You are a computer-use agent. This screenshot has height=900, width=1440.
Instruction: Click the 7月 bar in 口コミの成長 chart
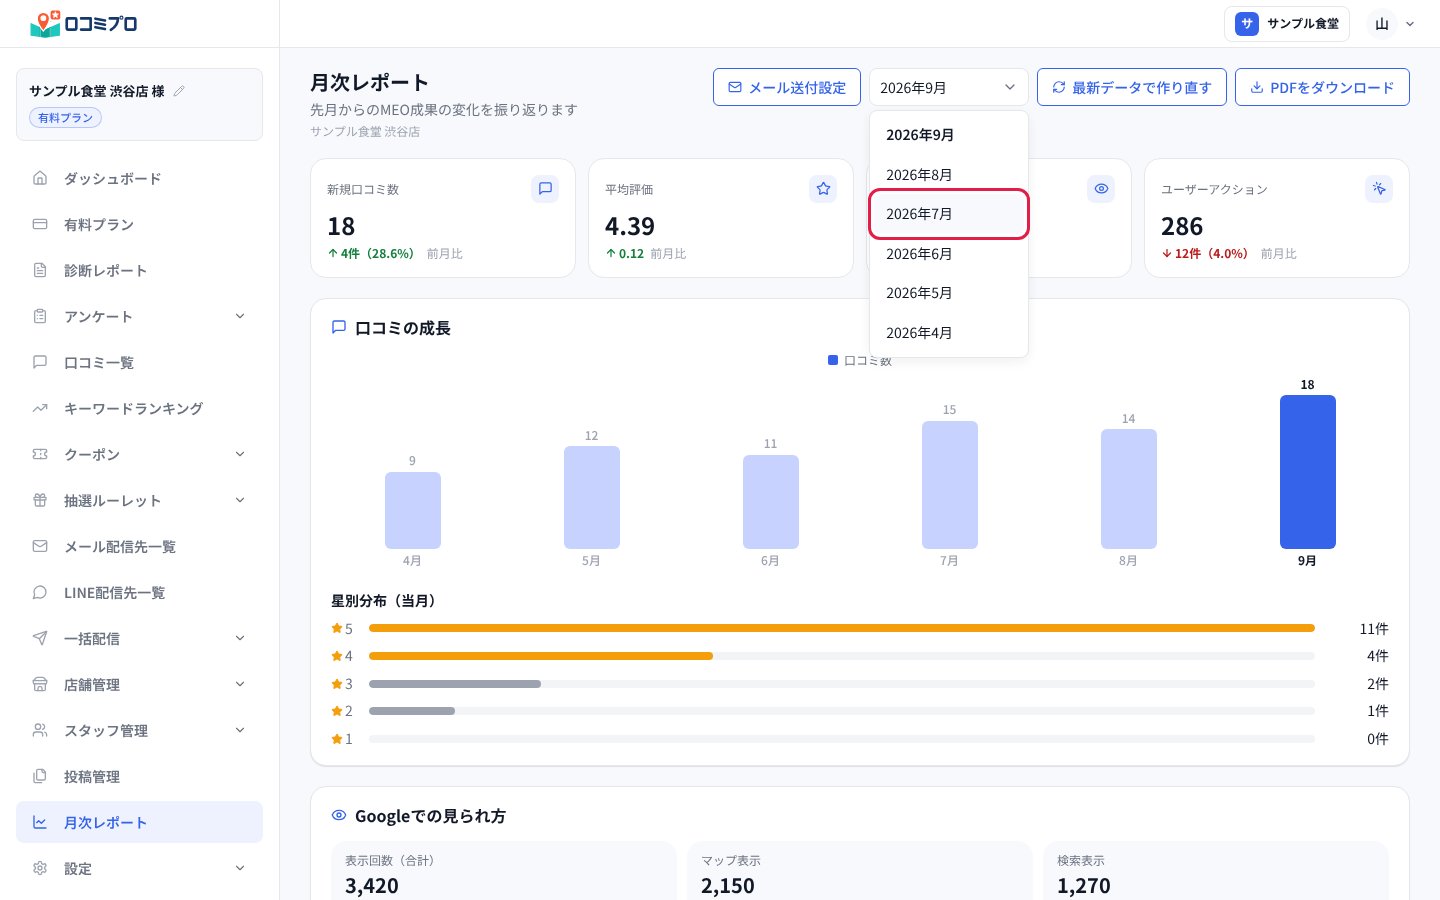point(949,485)
